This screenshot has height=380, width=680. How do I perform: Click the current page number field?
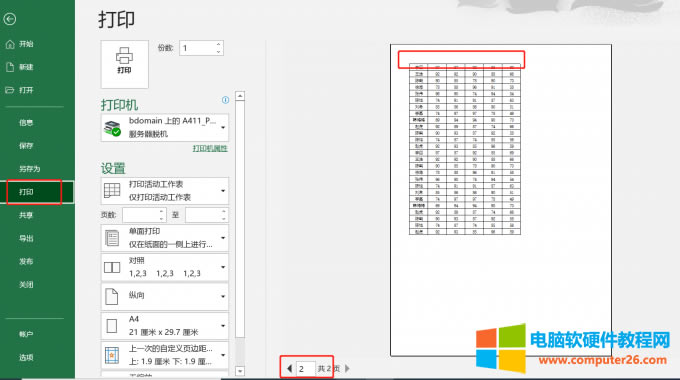[306, 368]
